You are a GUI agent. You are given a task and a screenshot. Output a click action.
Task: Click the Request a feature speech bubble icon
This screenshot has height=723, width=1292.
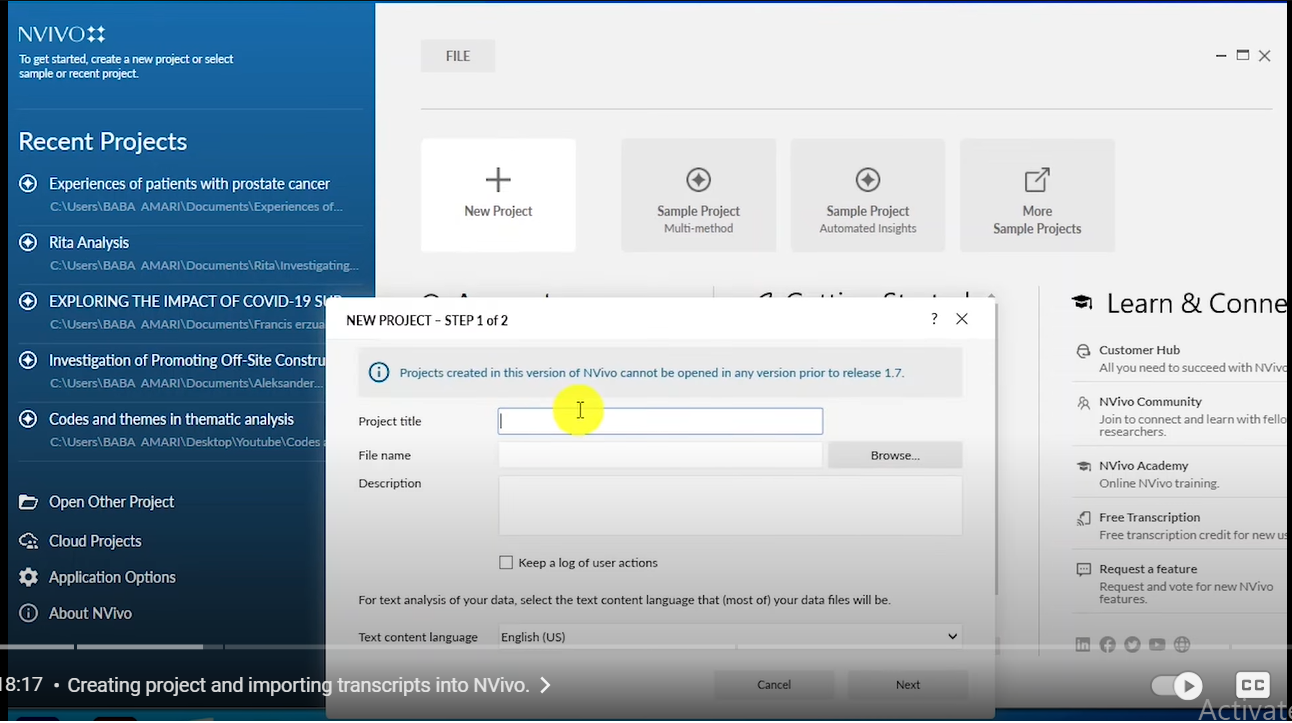click(1083, 570)
